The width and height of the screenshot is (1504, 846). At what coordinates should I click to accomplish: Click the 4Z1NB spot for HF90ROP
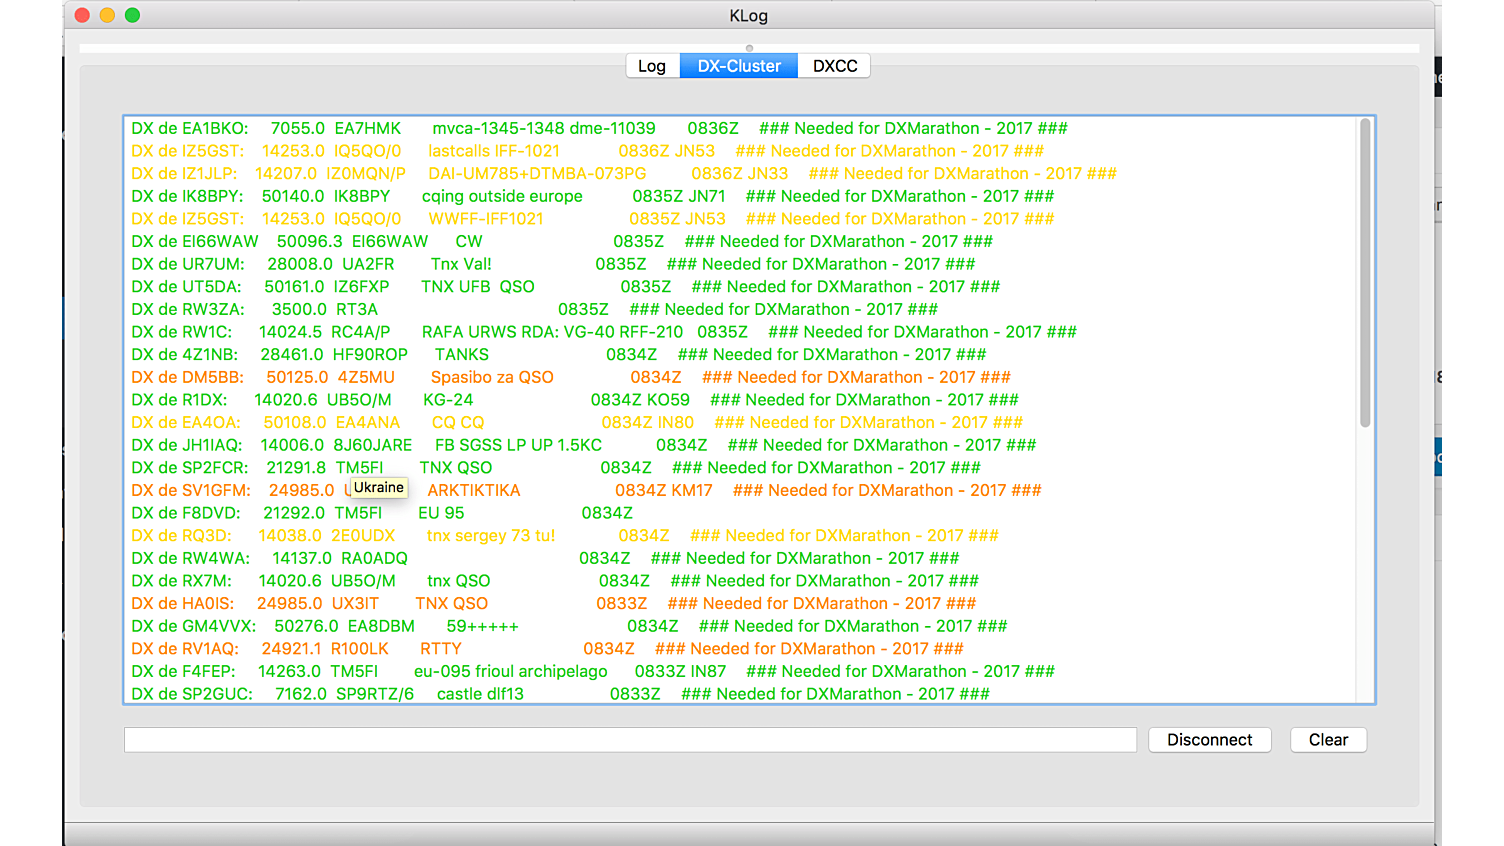(x=558, y=355)
